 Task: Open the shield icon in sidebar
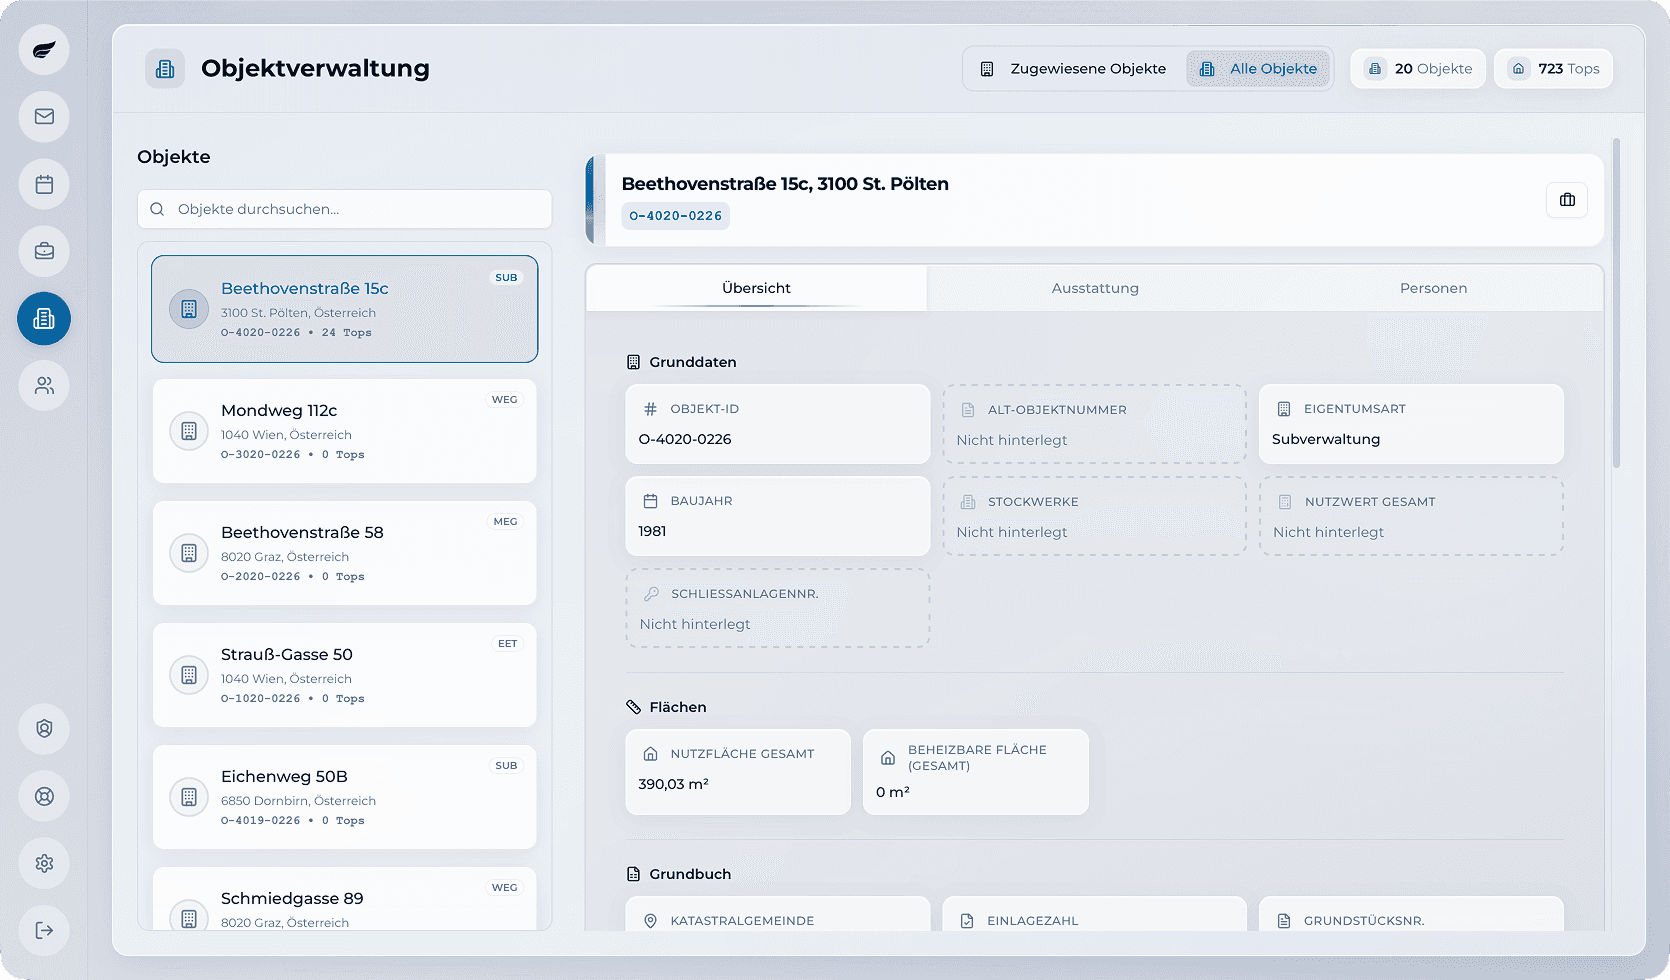pyautogui.click(x=44, y=729)
